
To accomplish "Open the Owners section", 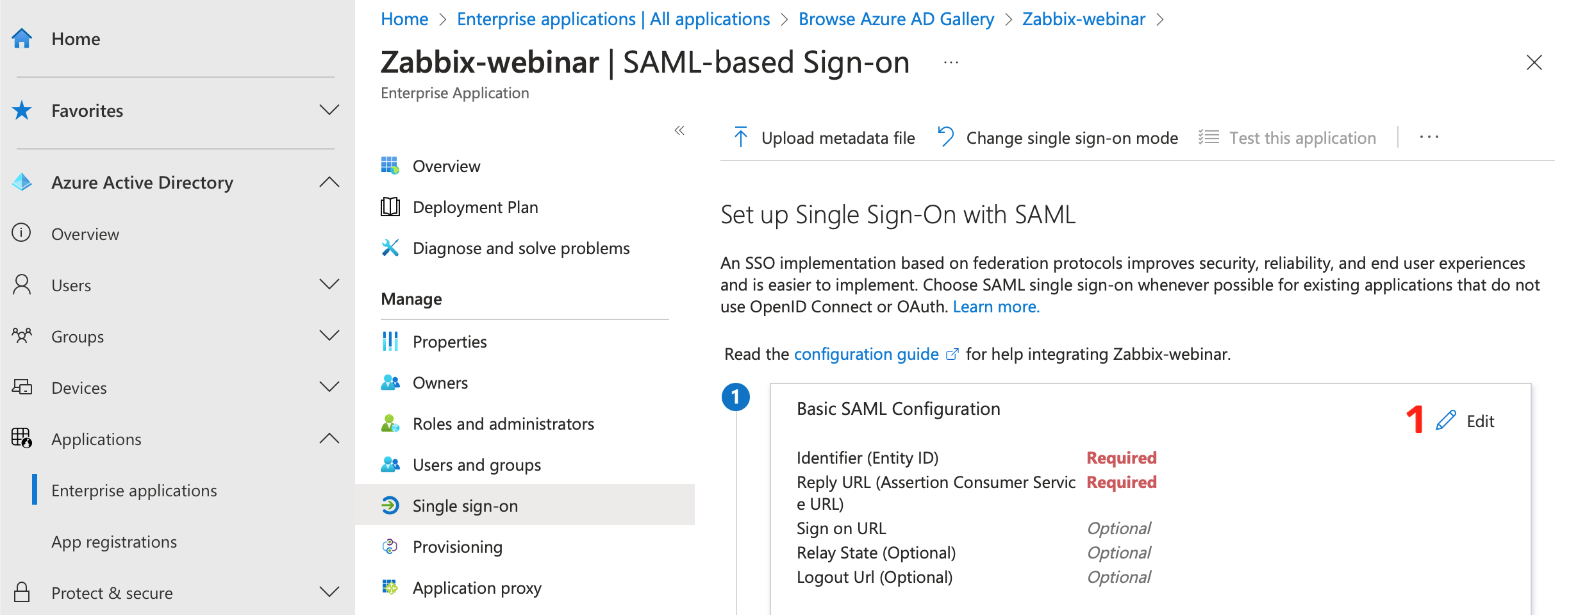I will pos(440,382).
